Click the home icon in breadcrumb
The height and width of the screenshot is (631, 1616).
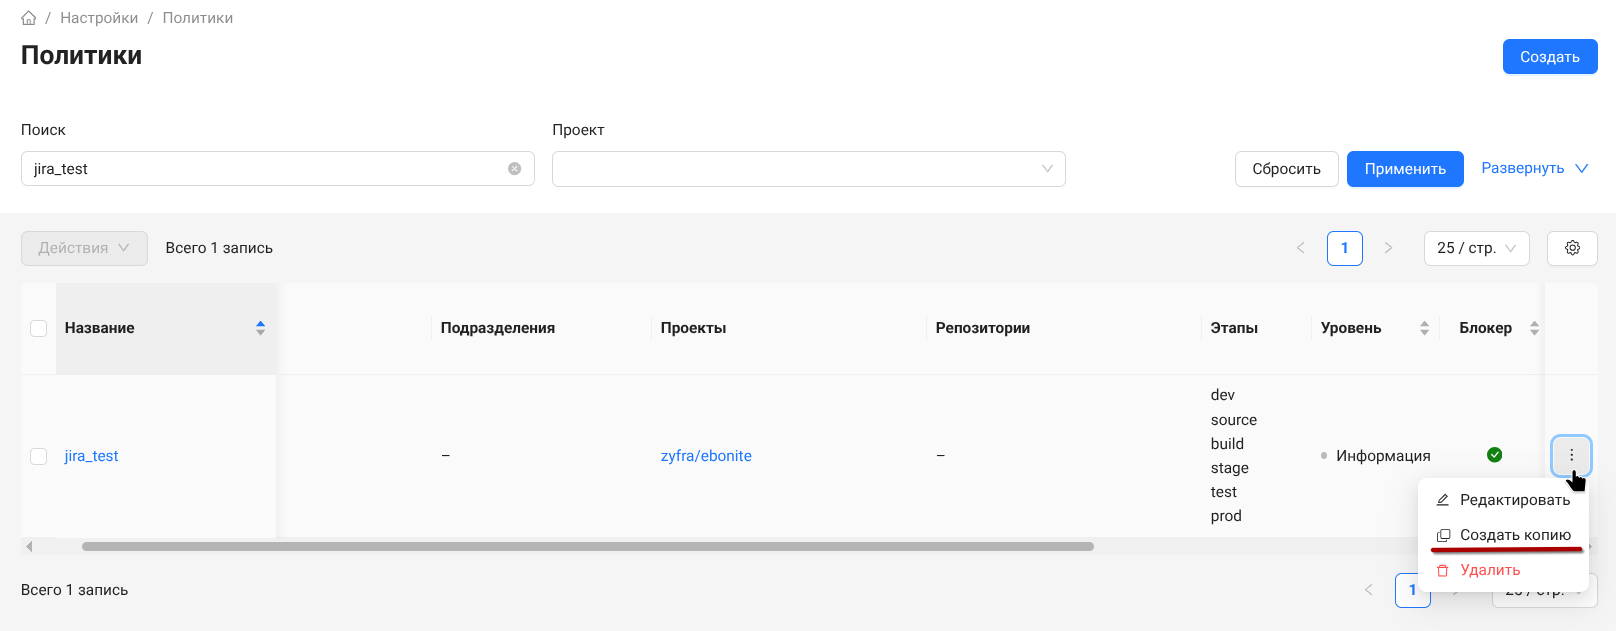(29, 18)
